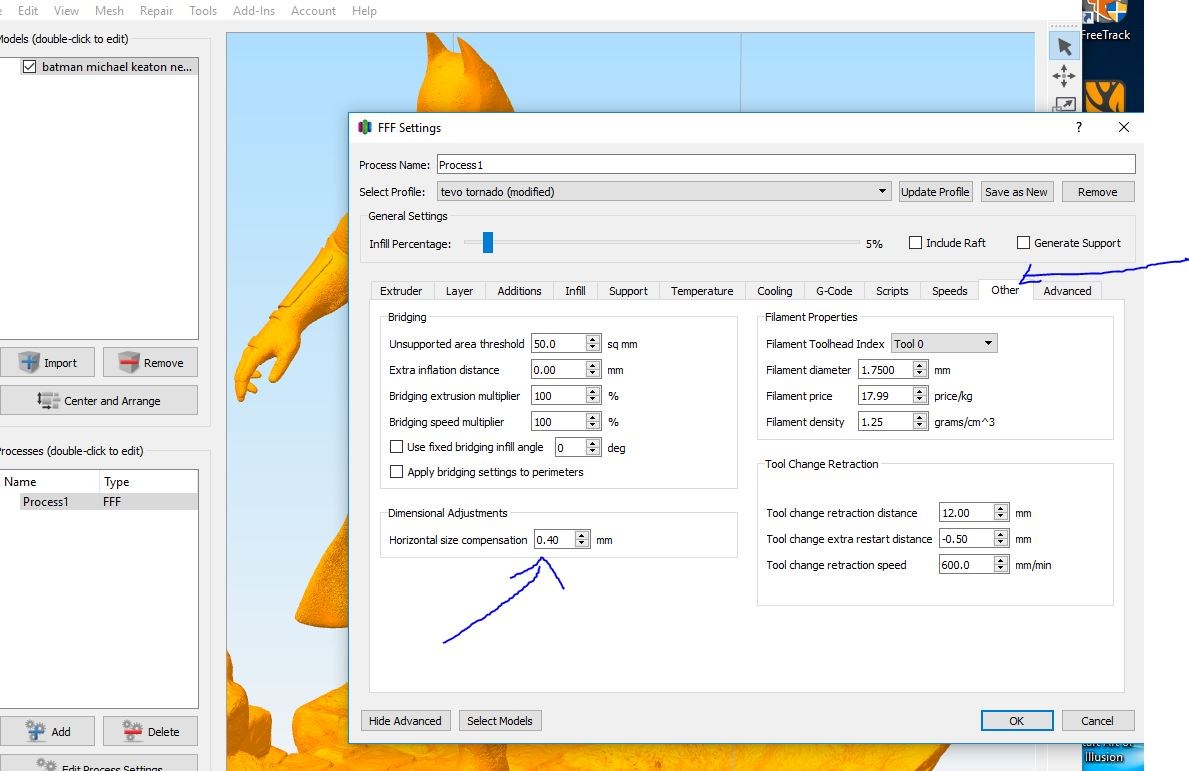The image size is (1189, 771).
Task: Open the Tools menu
Action: pyautogui.click(x=203, y=11)
